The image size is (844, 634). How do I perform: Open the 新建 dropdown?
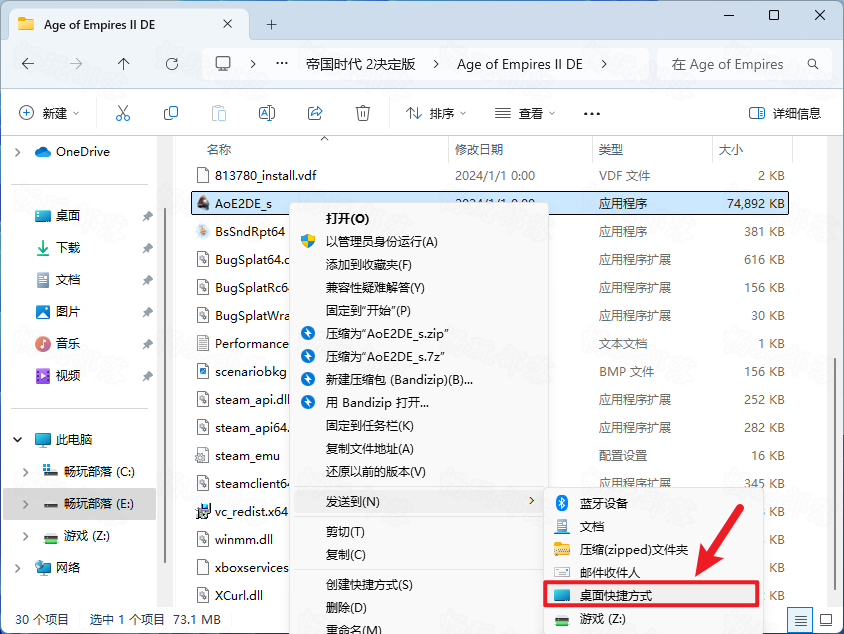50,114
